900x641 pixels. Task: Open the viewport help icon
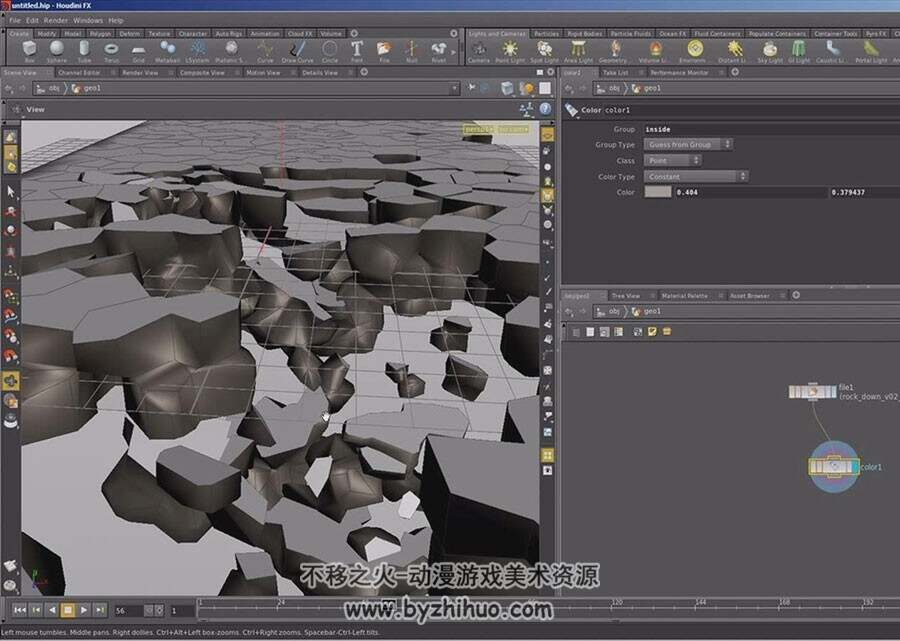coord(545,109)
